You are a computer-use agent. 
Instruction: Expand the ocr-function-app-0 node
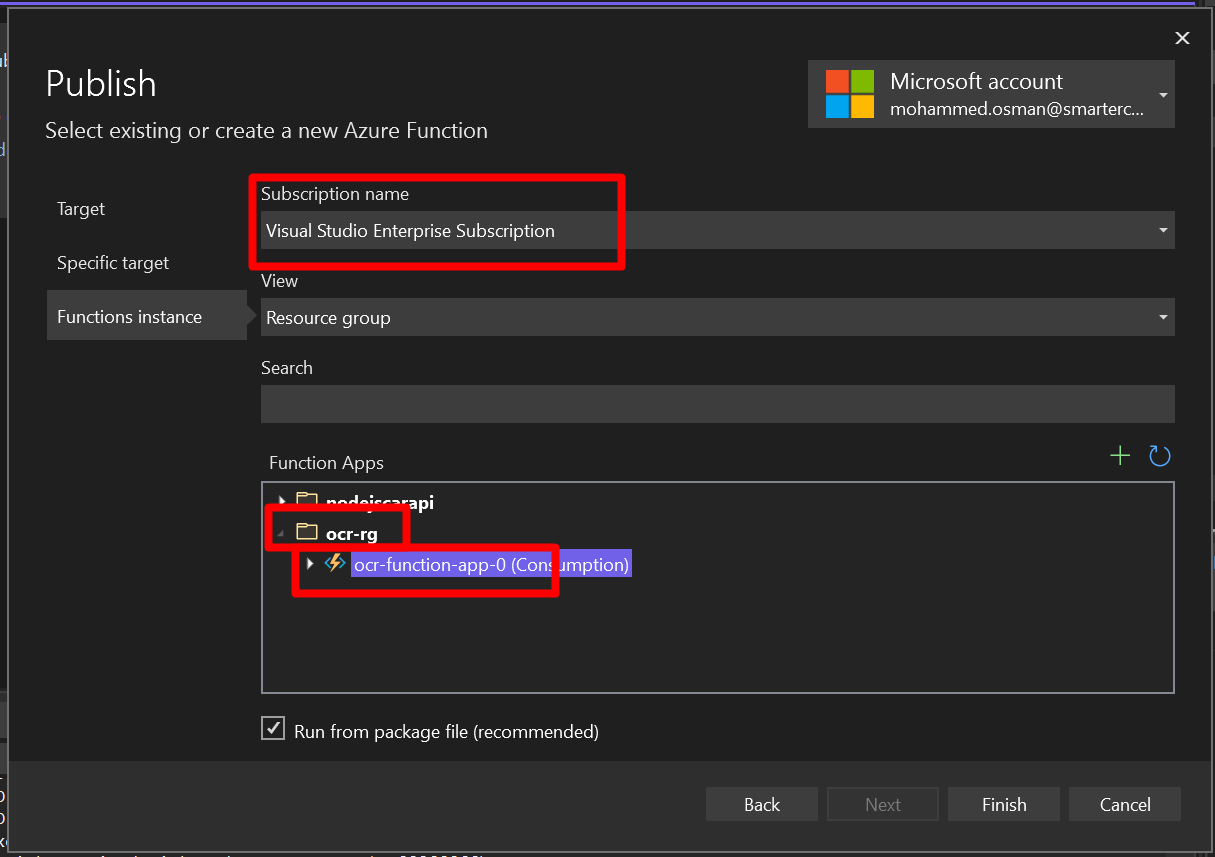pyautogui.click(x=310, y=565)
